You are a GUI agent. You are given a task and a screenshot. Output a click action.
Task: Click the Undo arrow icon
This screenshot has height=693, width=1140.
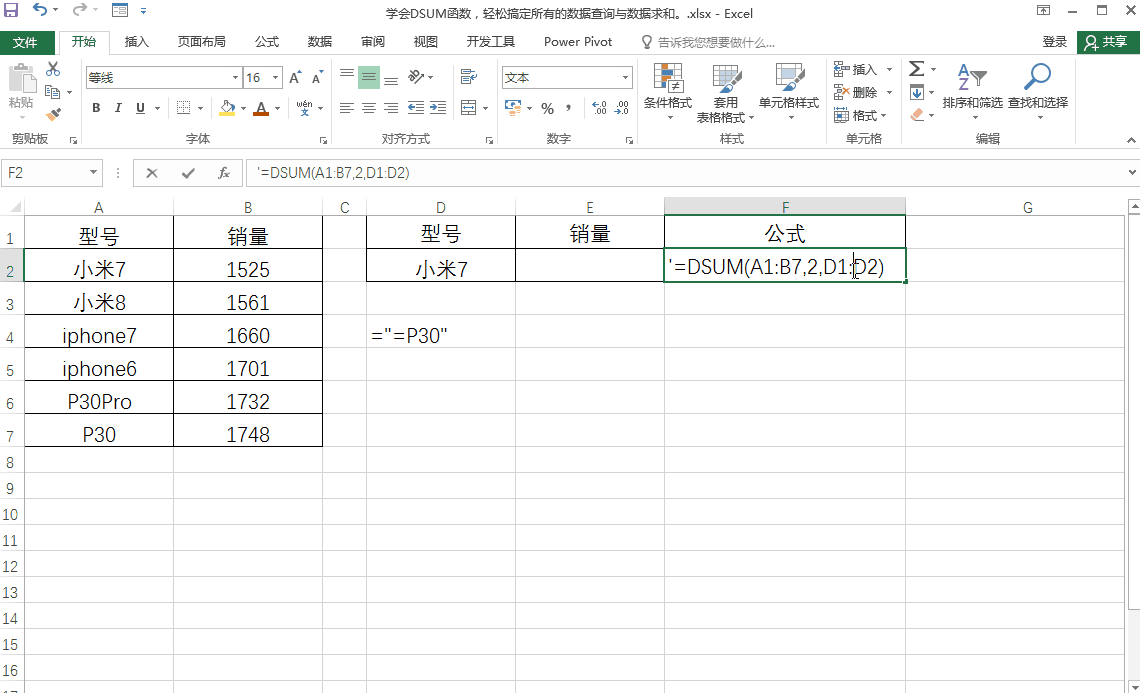point(40,10)
